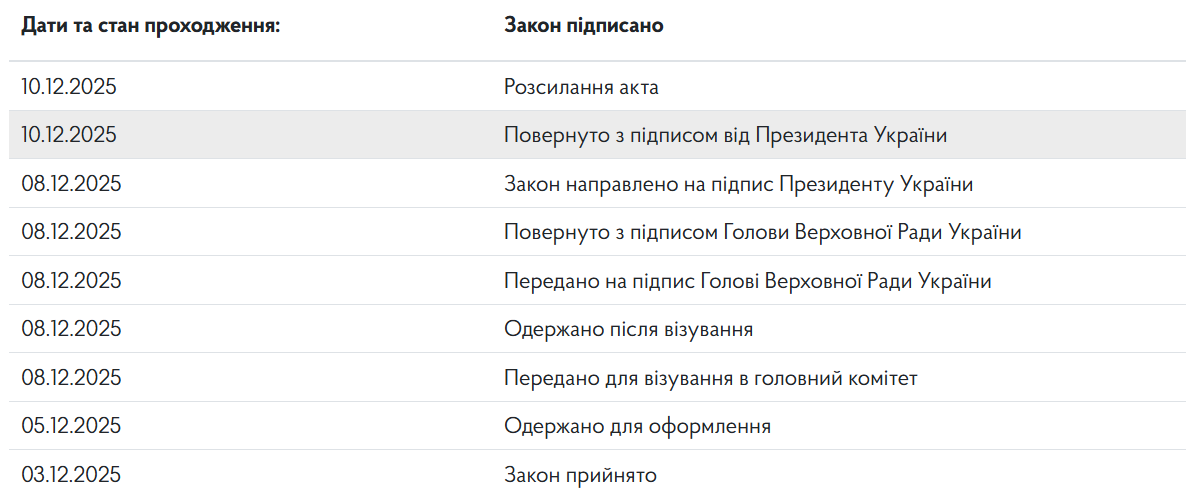This screenshot has width=1186, height=496.
Task: Click the "Одержано після візування" status entry
Action: [628, 329]
